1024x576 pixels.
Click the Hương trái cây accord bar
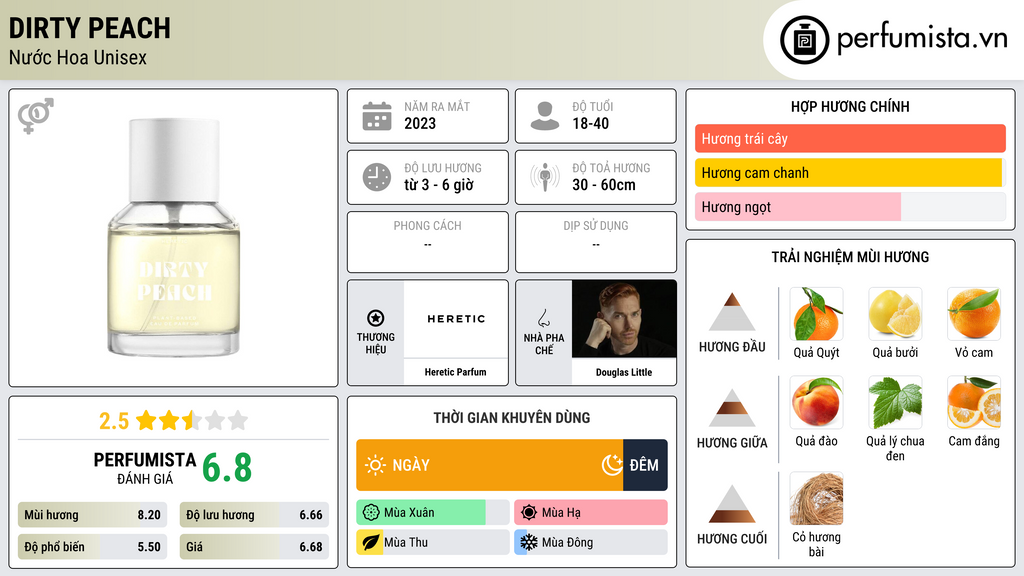click(850, 138)
